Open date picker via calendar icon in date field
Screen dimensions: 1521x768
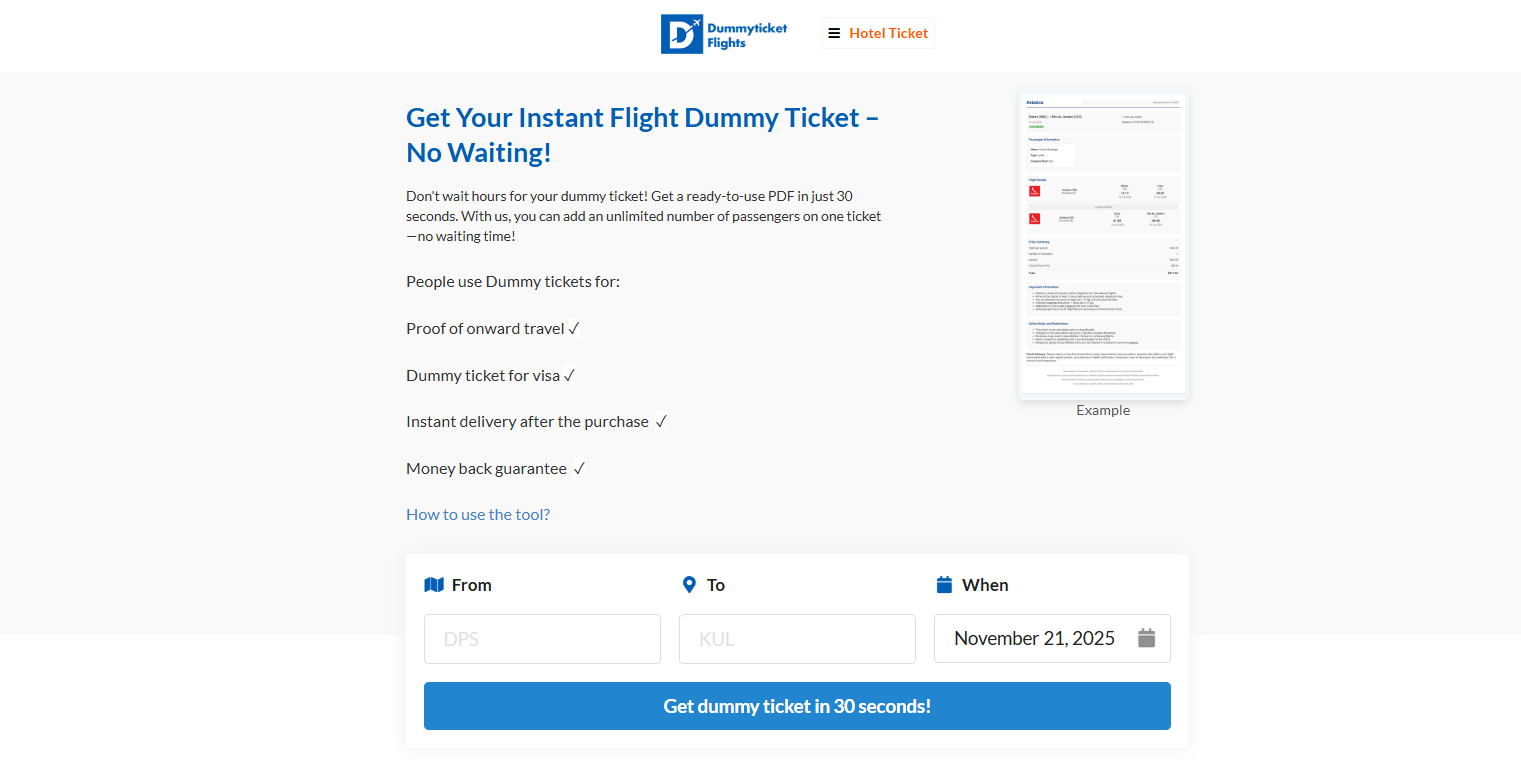tap(1146, 638)
